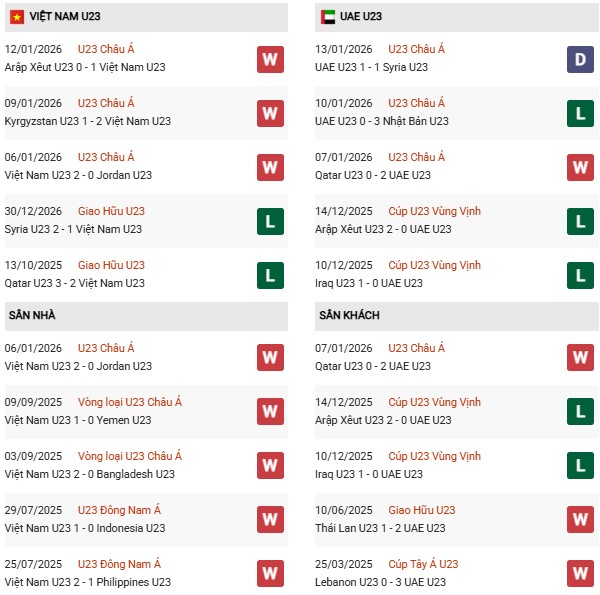Click W badge for Lebanon 0-3 UAE
600x595 pixels.
click(x=581, y=574)
